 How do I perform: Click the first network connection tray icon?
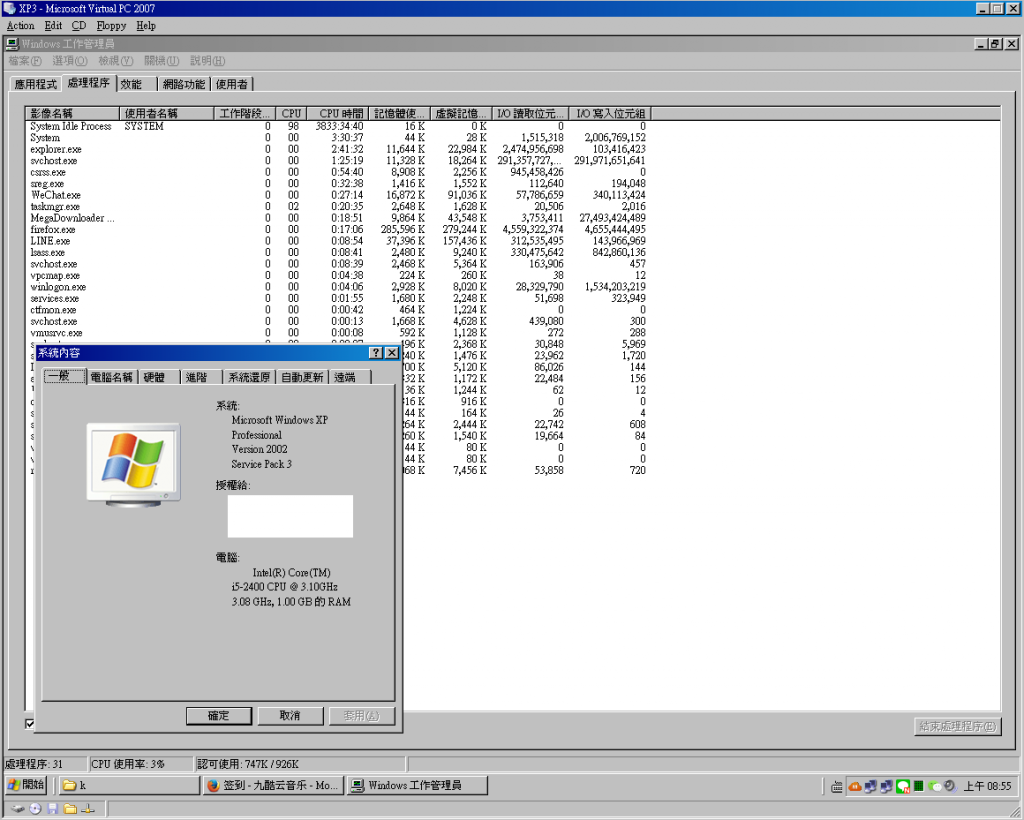[871, 786]
